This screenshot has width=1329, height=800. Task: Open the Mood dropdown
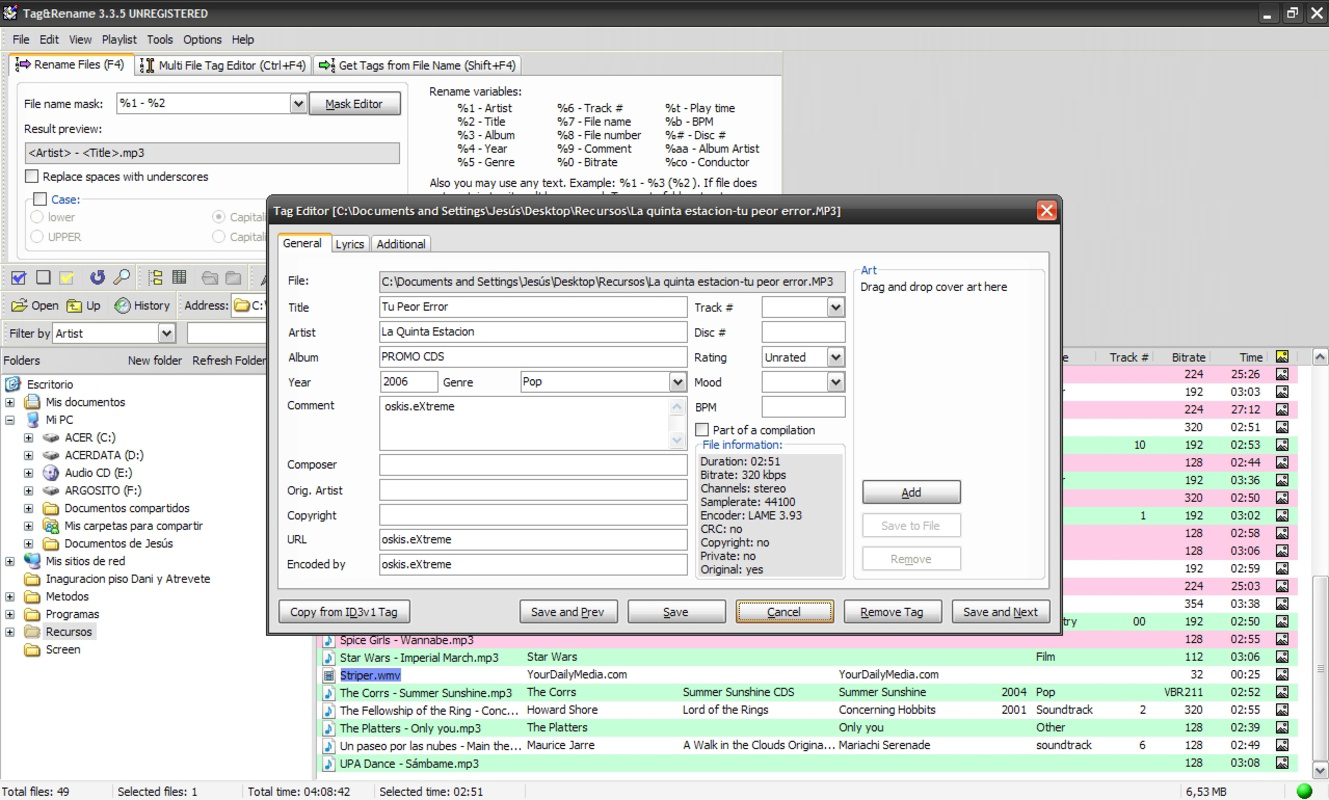[836, 382]
